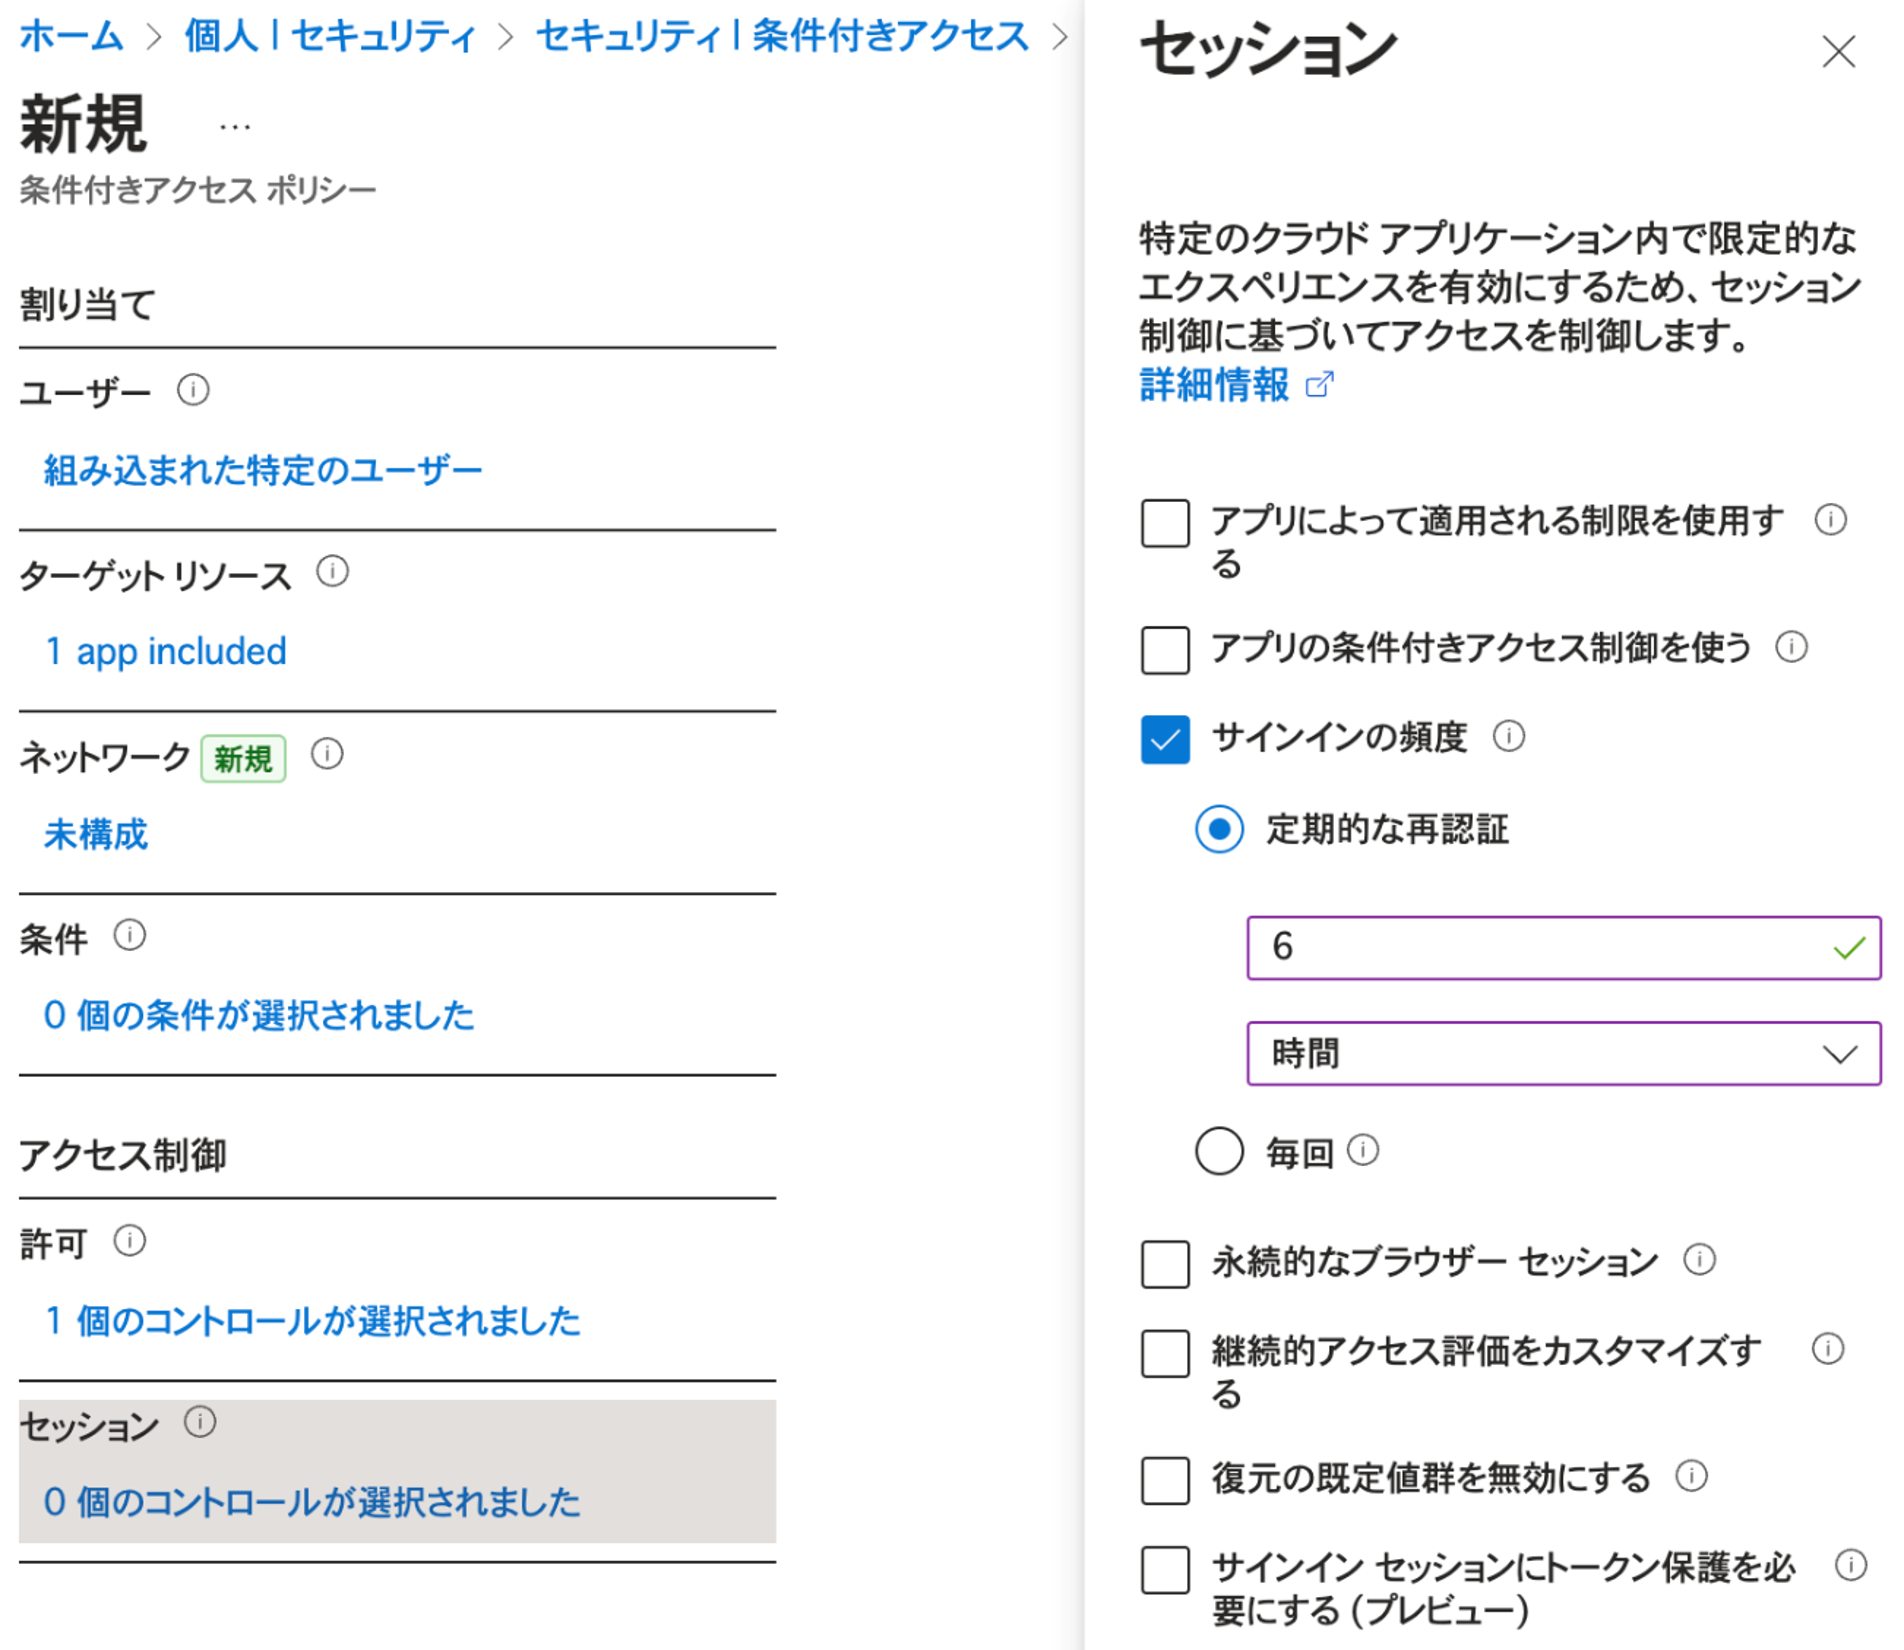Click 未構成 under ネットワーク
Image resolution: width=1904 pixels, height=1650 pixels.
(95, 835)
